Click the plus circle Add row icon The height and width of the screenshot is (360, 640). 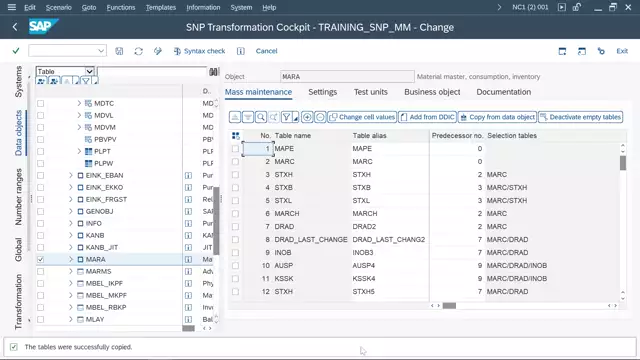[307, 117]
